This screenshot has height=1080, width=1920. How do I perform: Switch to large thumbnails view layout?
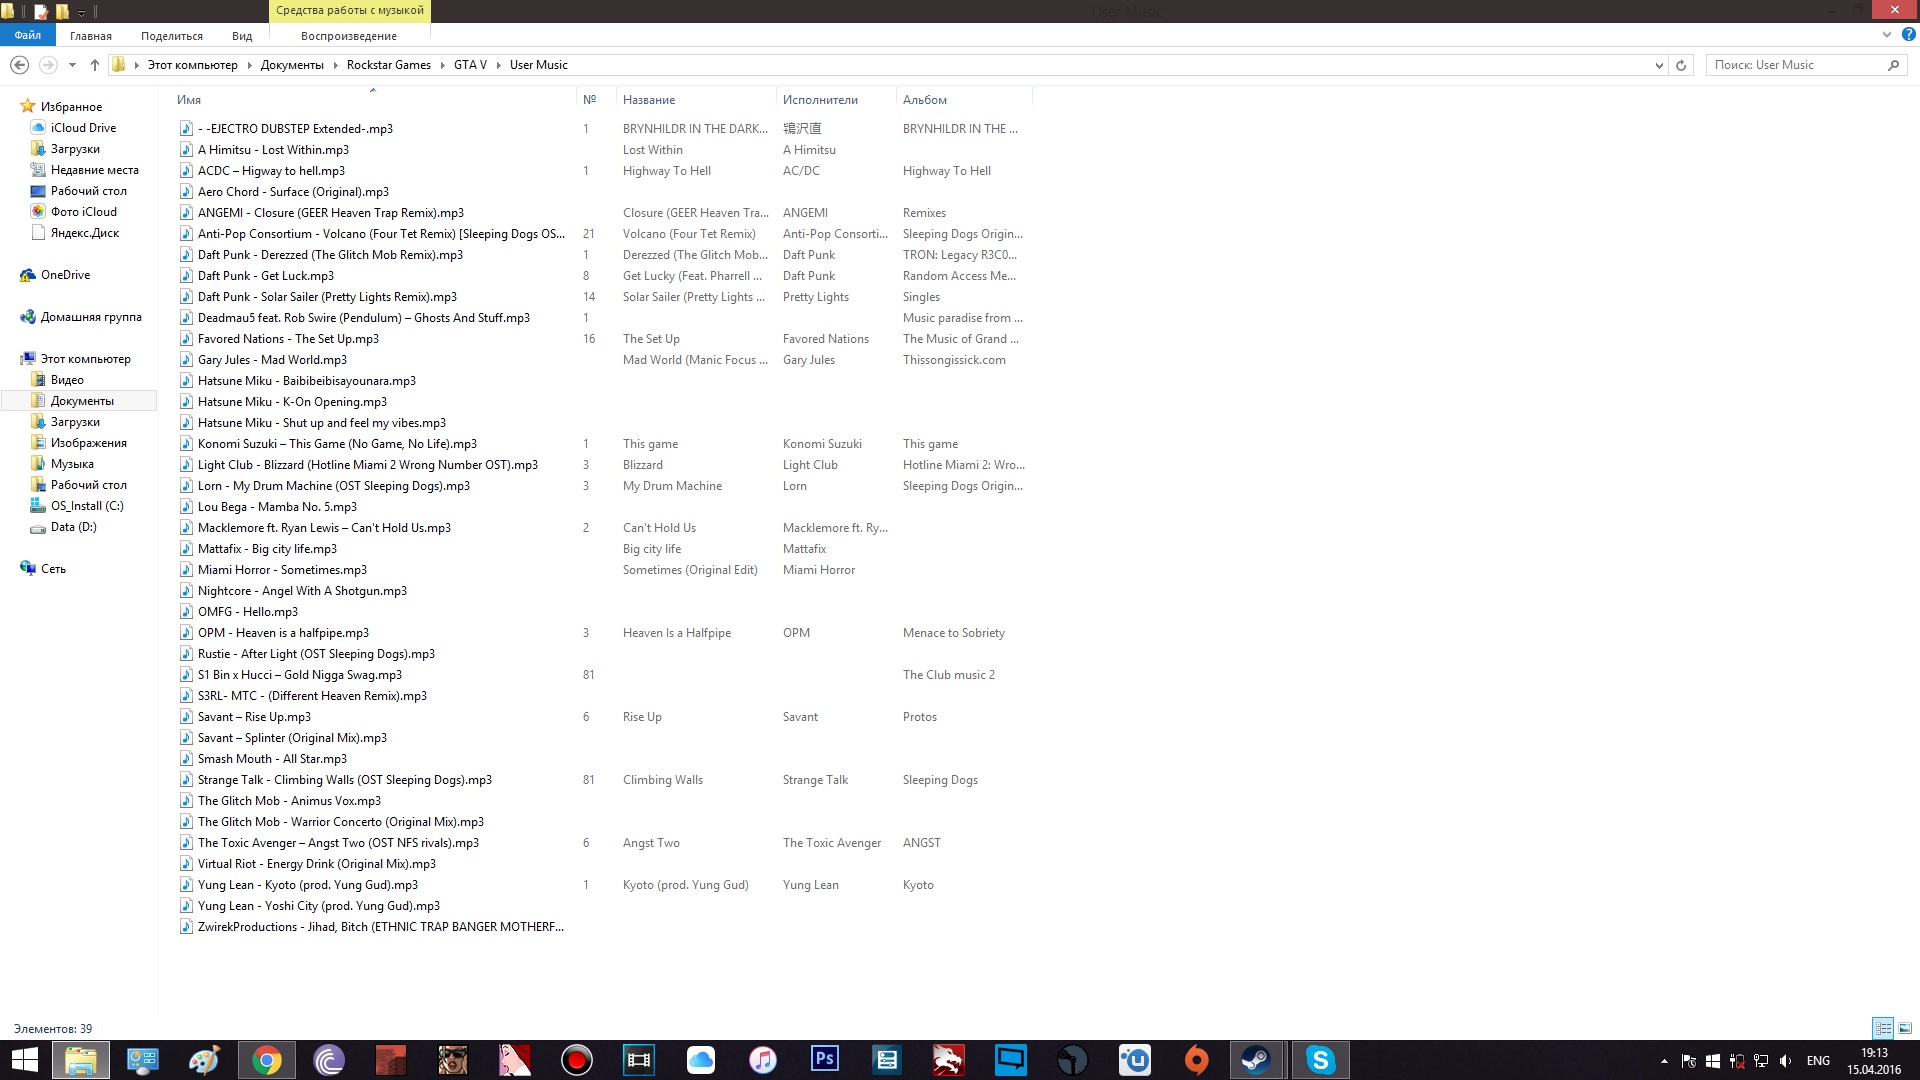[1905, 1028]
